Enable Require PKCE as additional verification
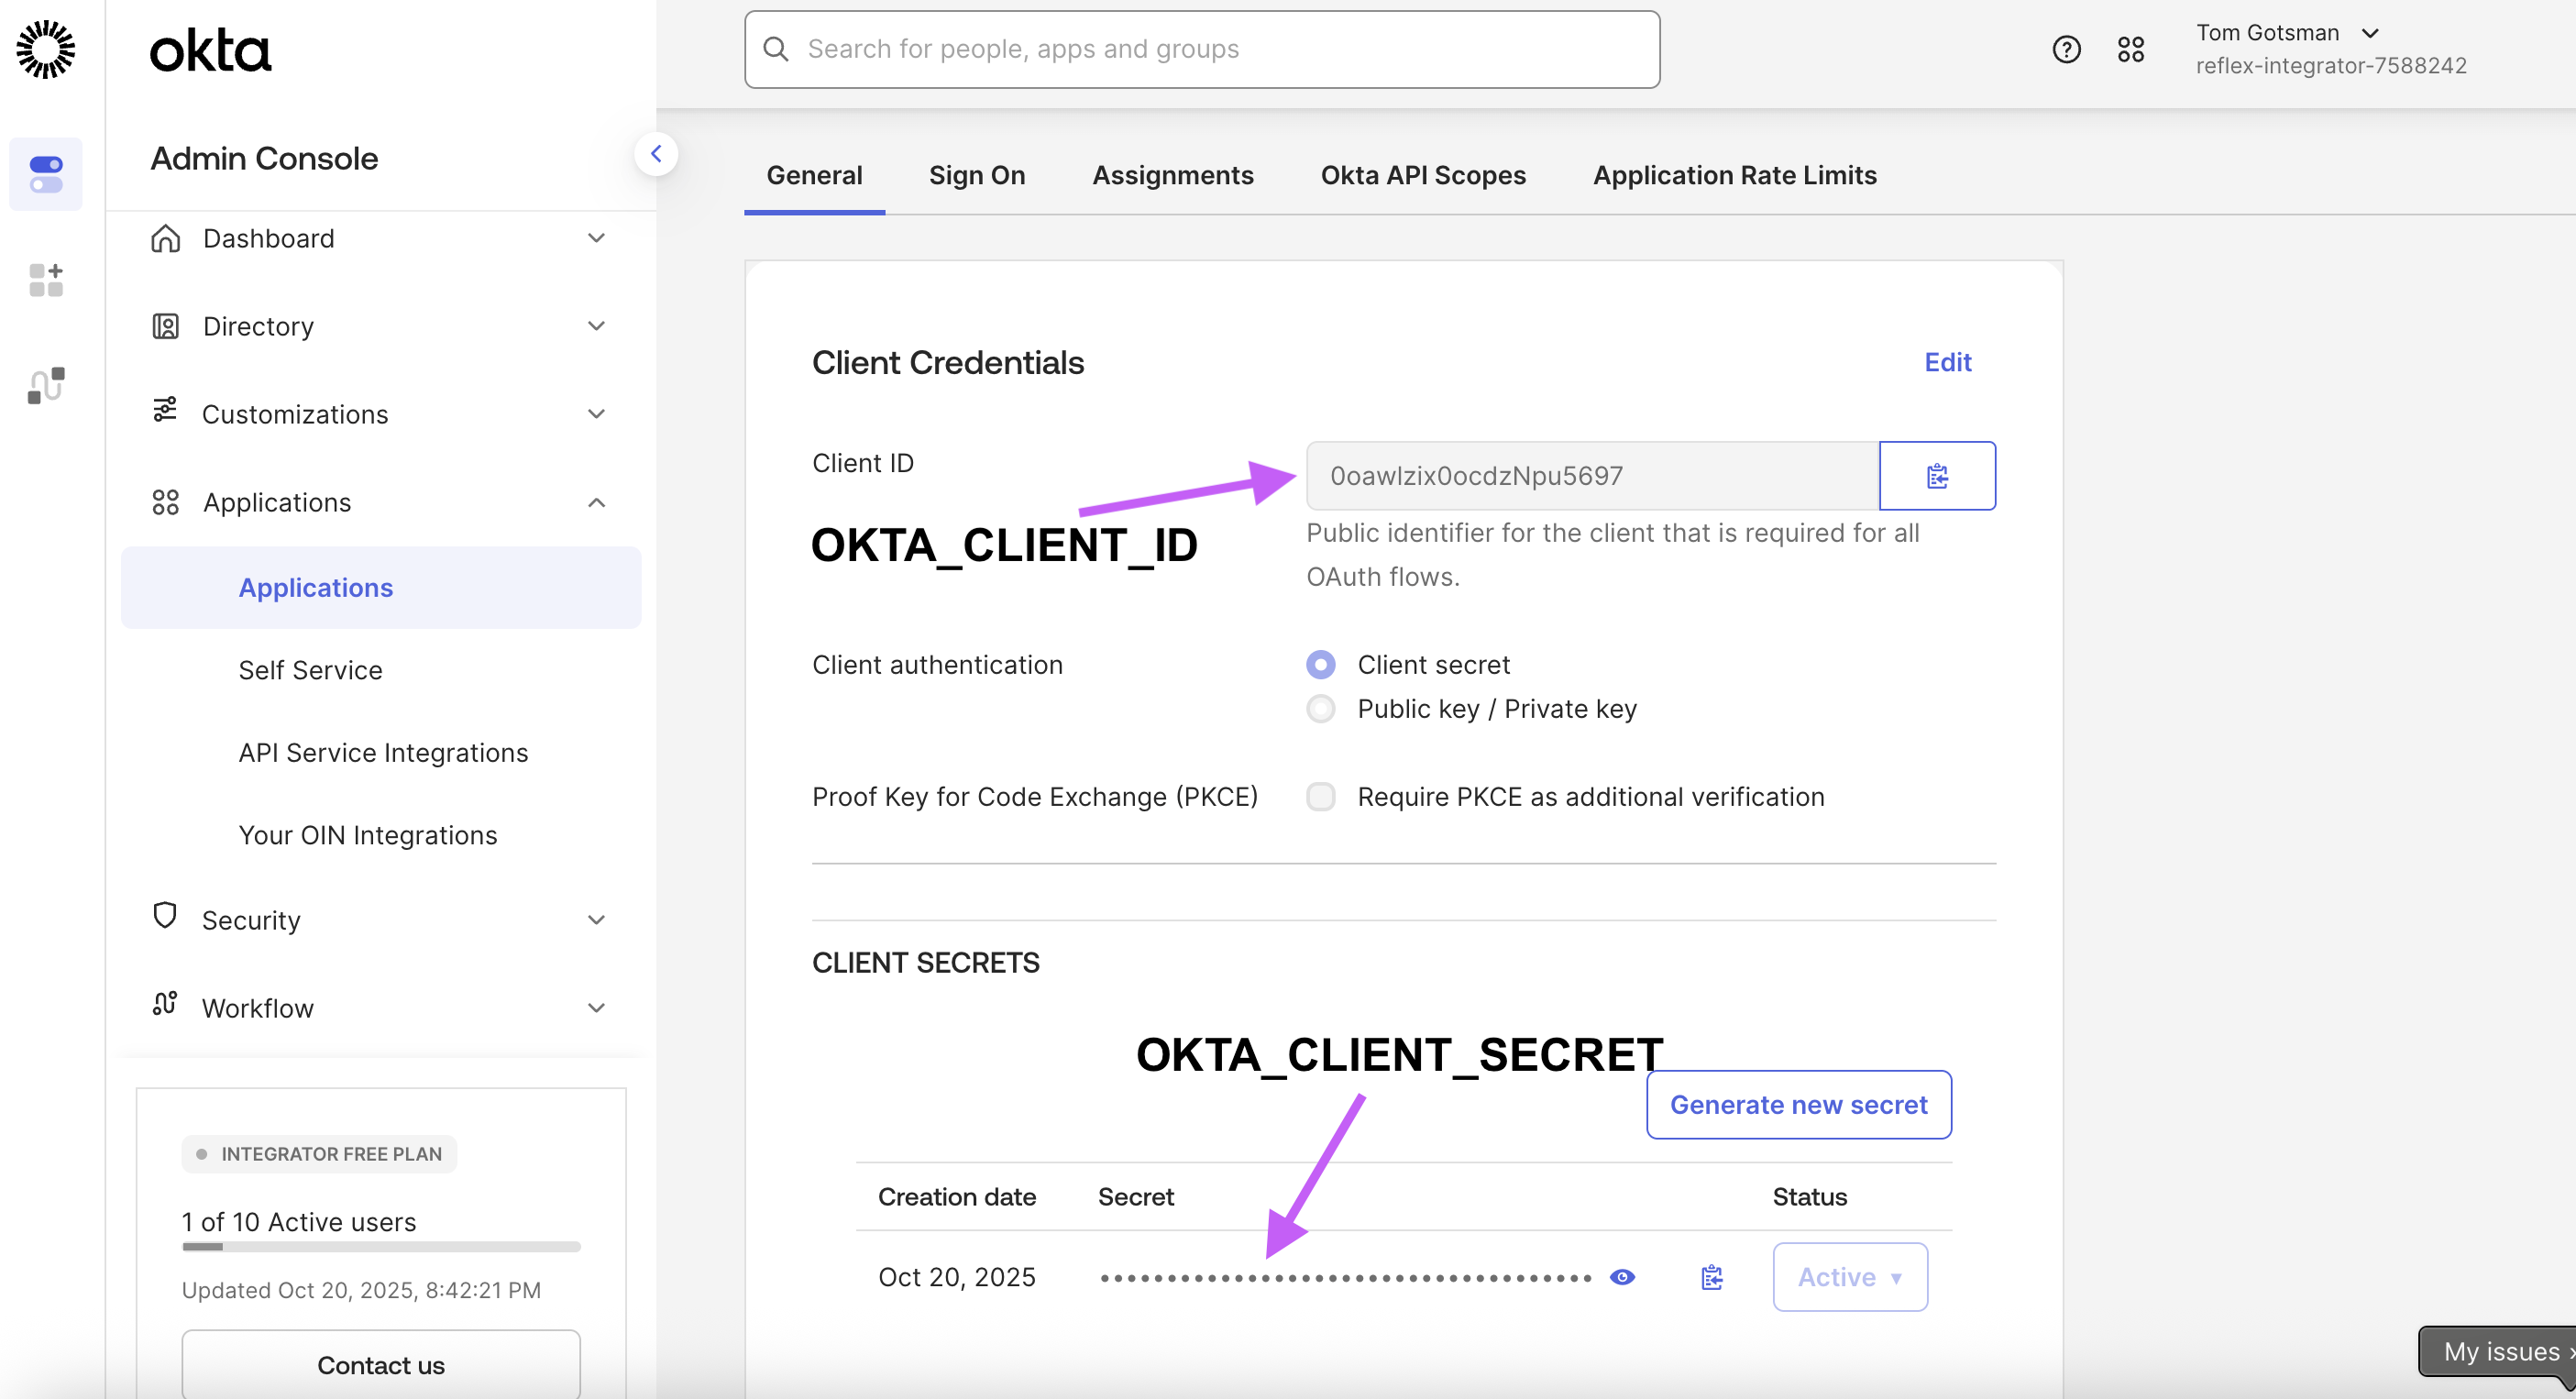Viewport: 2576px width, 1399px height. click(1320, 797)
